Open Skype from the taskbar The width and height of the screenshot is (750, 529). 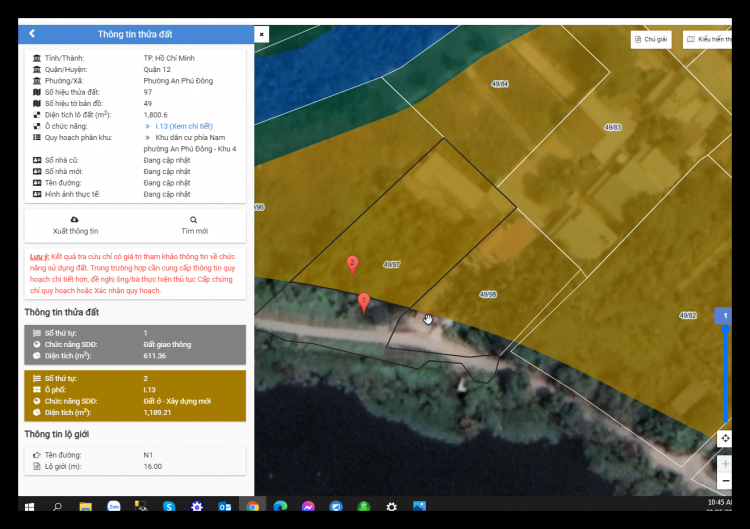[x=169, y=507]
